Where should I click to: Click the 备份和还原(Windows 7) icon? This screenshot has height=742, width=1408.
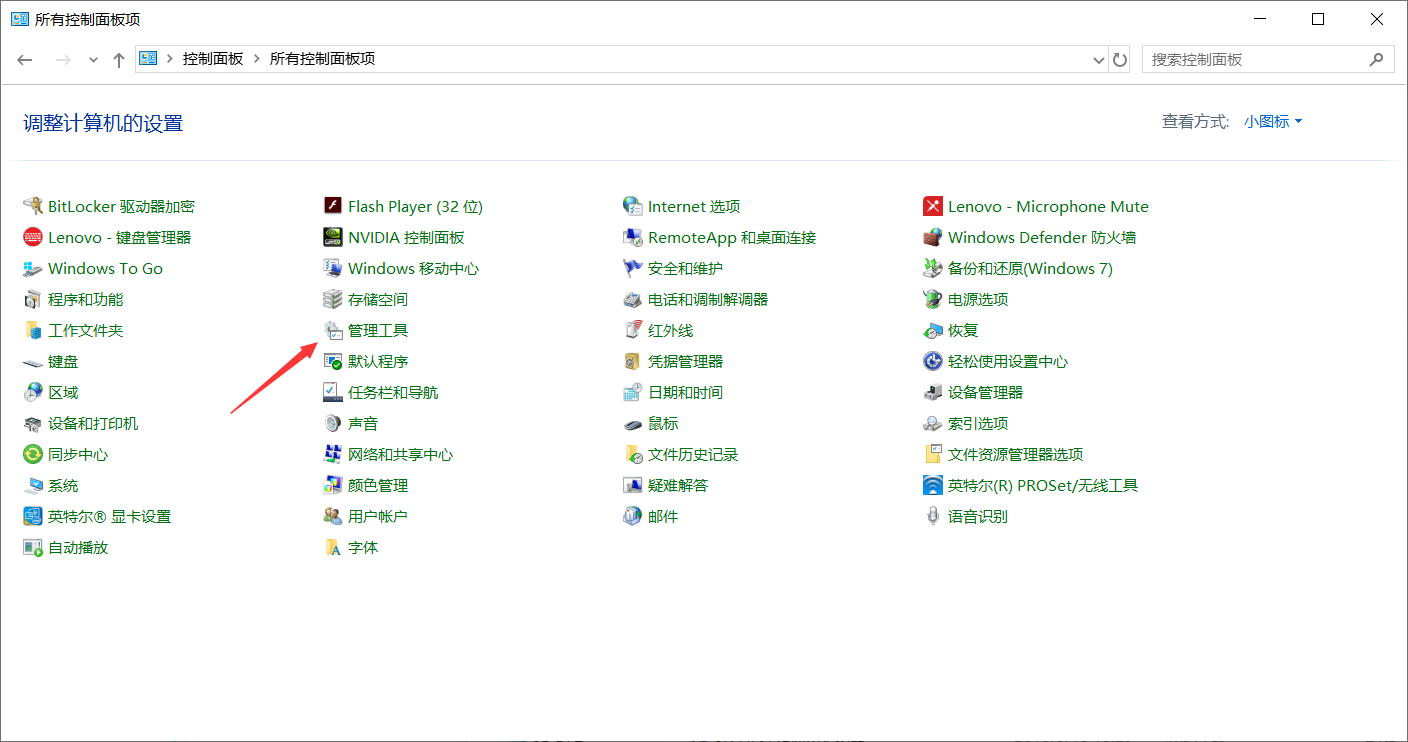click(933, 268)
